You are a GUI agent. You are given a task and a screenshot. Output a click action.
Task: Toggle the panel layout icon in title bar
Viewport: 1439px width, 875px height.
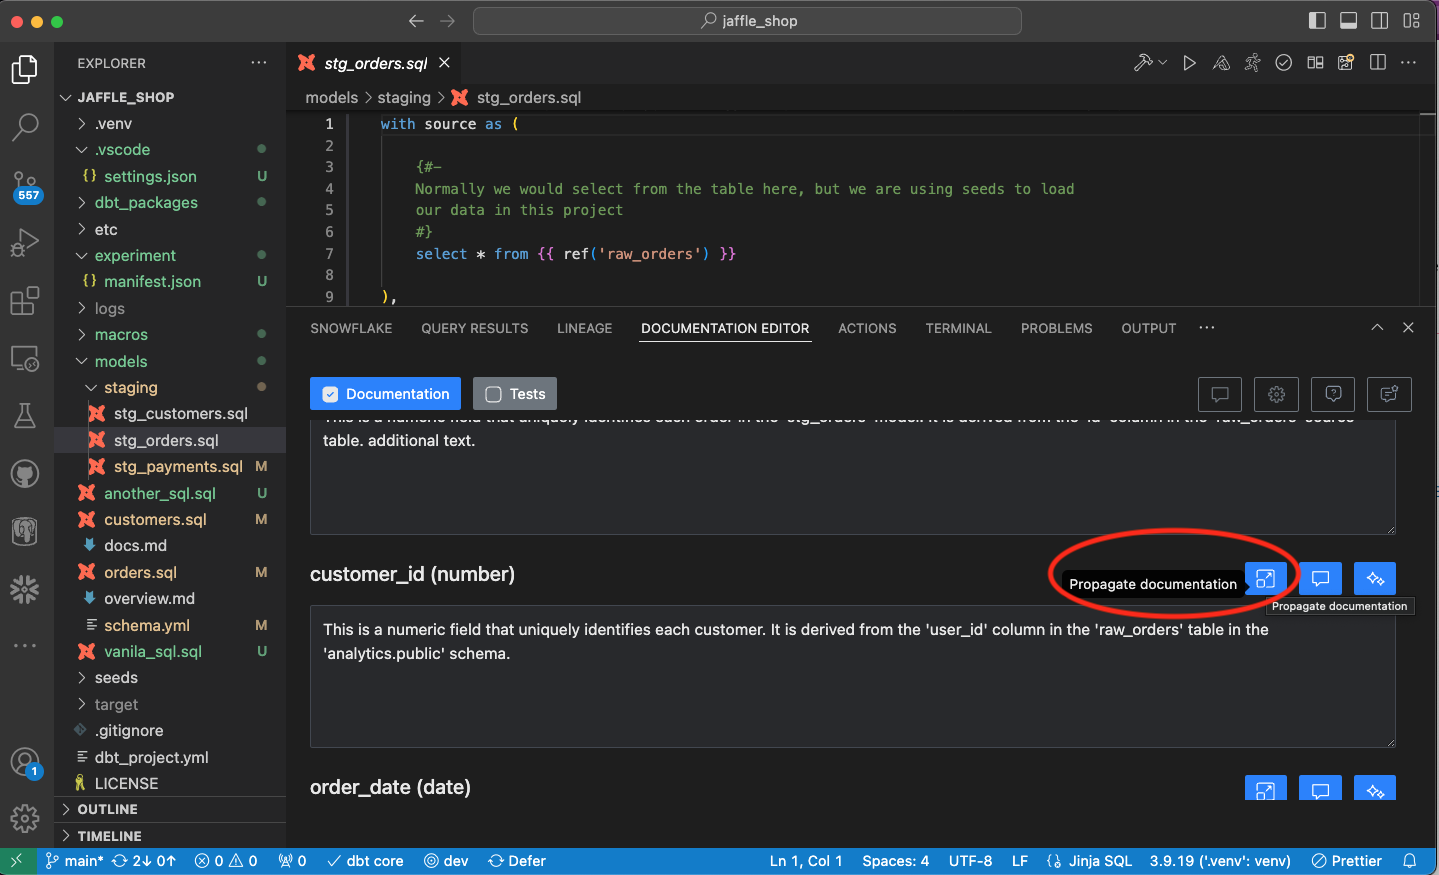1348,20
